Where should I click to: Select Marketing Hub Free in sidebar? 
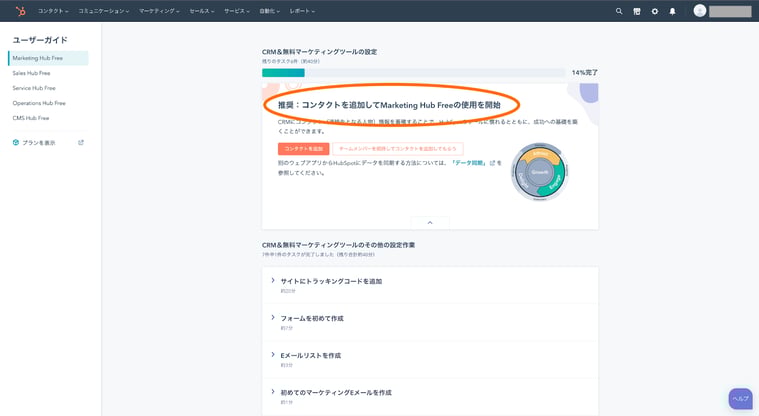click(x=48, y=58)
